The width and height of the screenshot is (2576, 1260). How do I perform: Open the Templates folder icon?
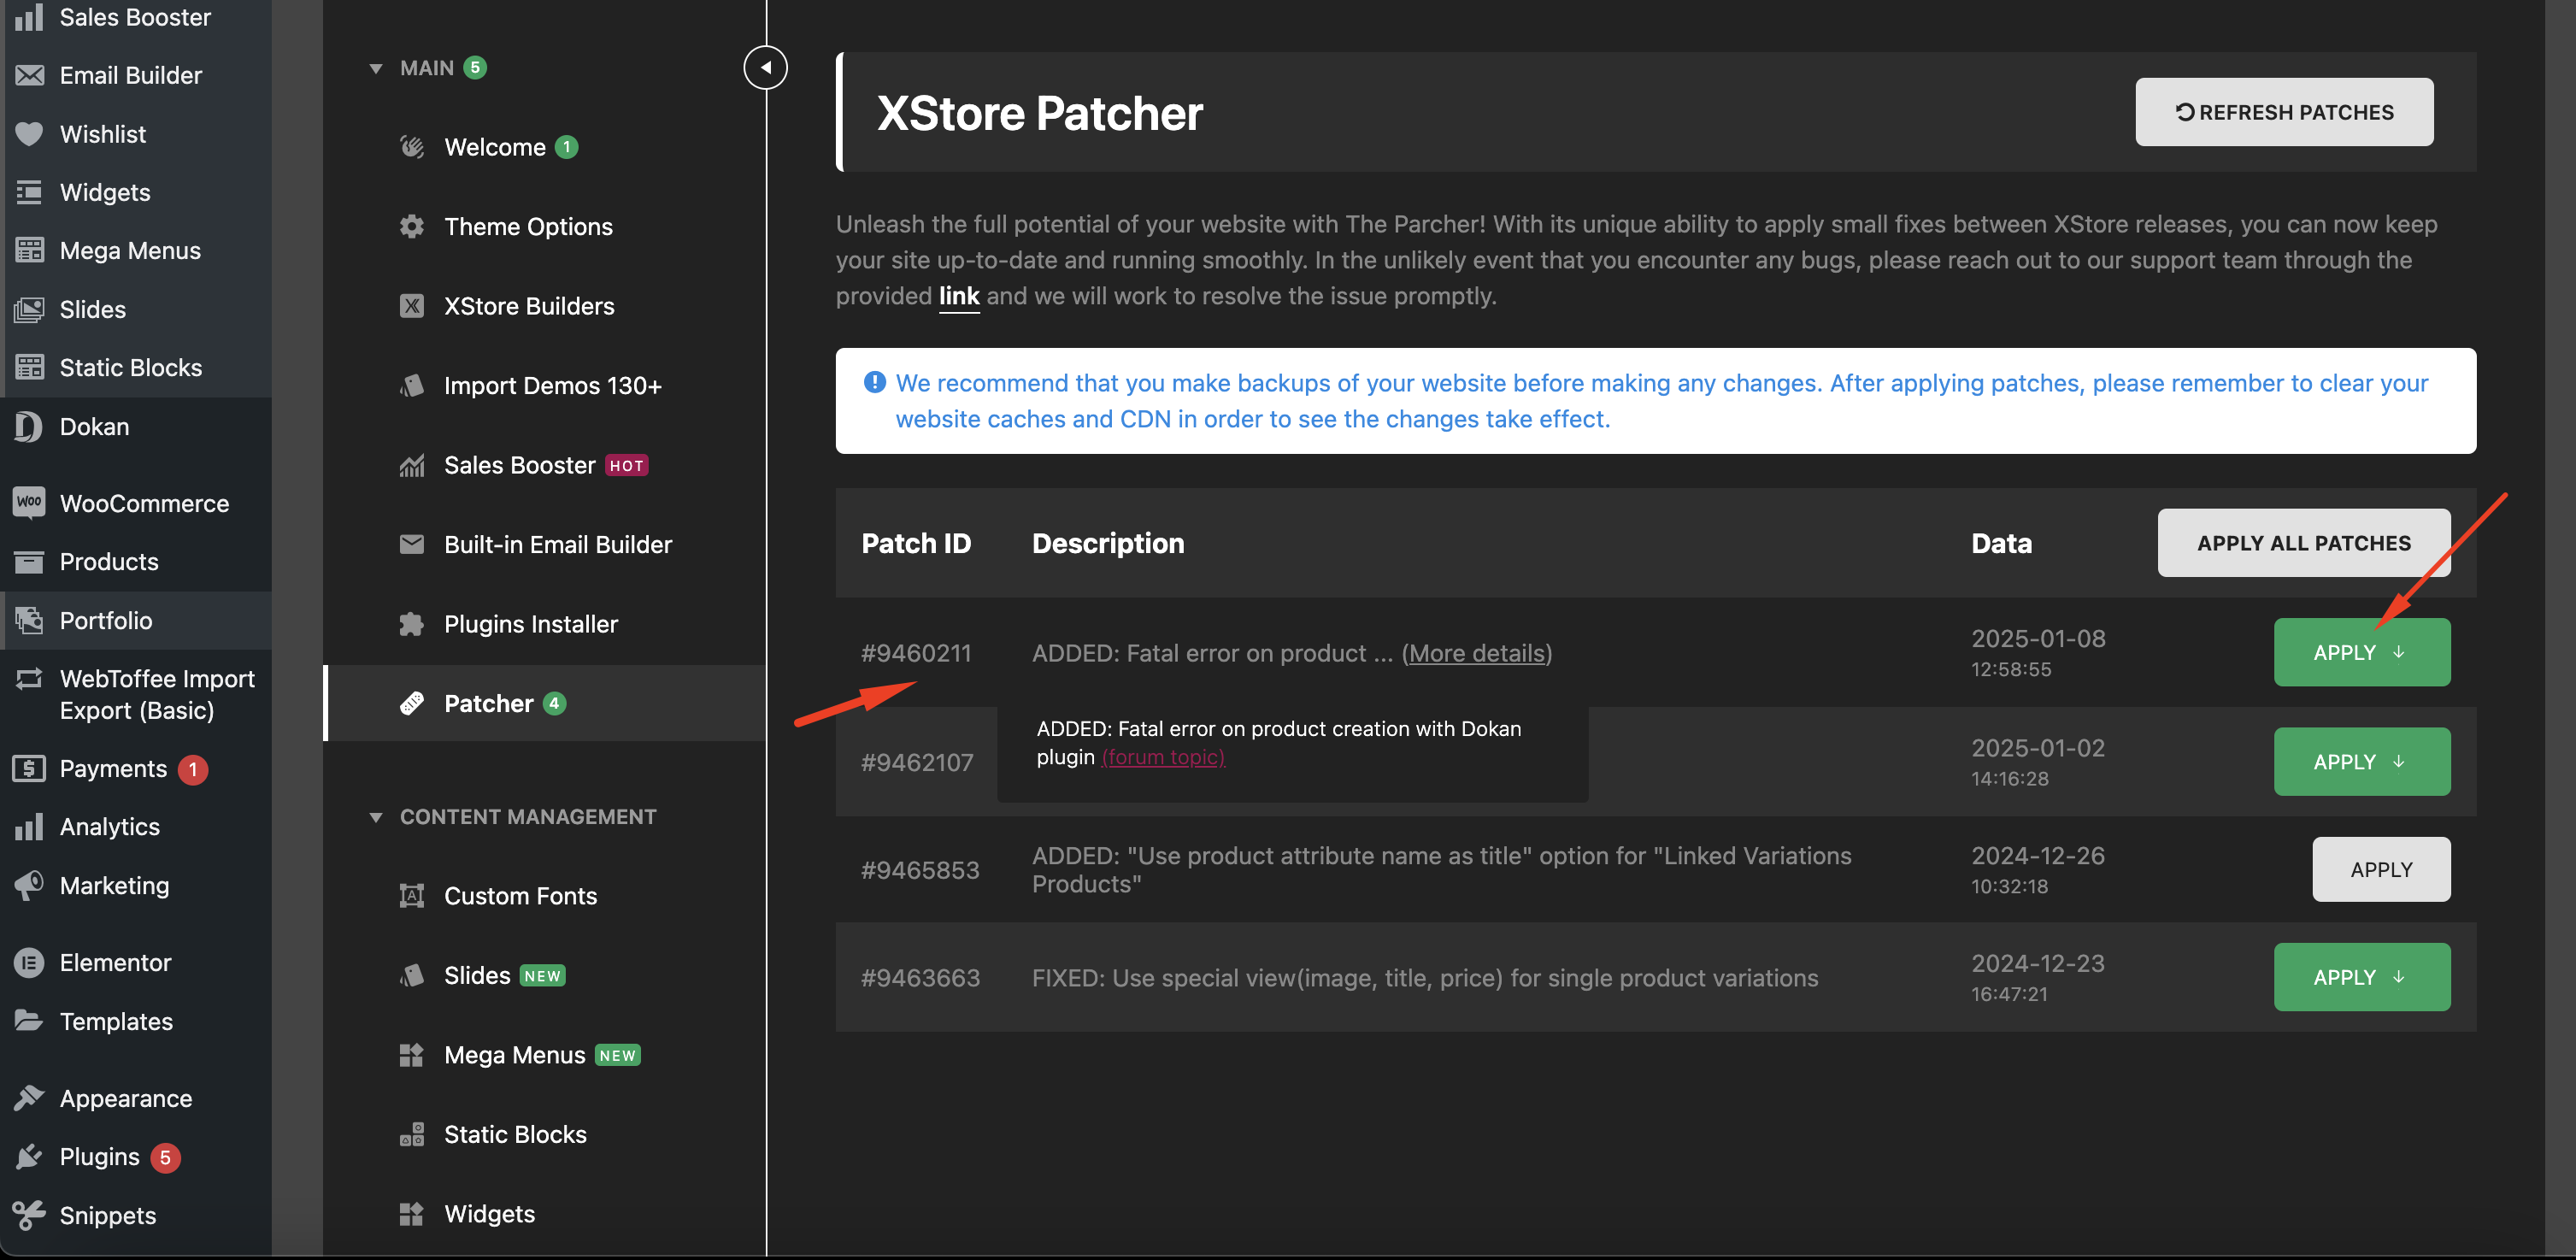click(29, 1021)
